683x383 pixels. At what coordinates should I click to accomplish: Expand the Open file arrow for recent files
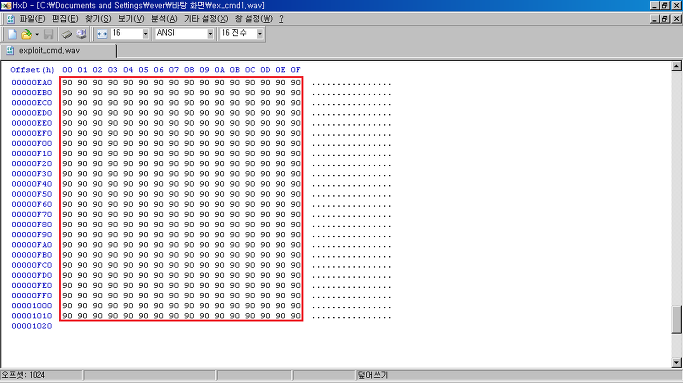(37, 34)
